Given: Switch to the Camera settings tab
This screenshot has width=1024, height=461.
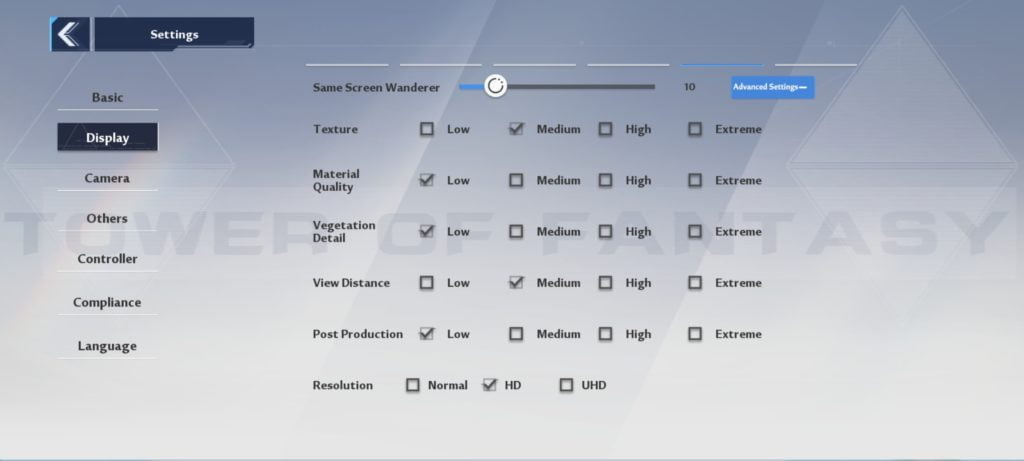Looking at the screenshot, I should 107,178.
